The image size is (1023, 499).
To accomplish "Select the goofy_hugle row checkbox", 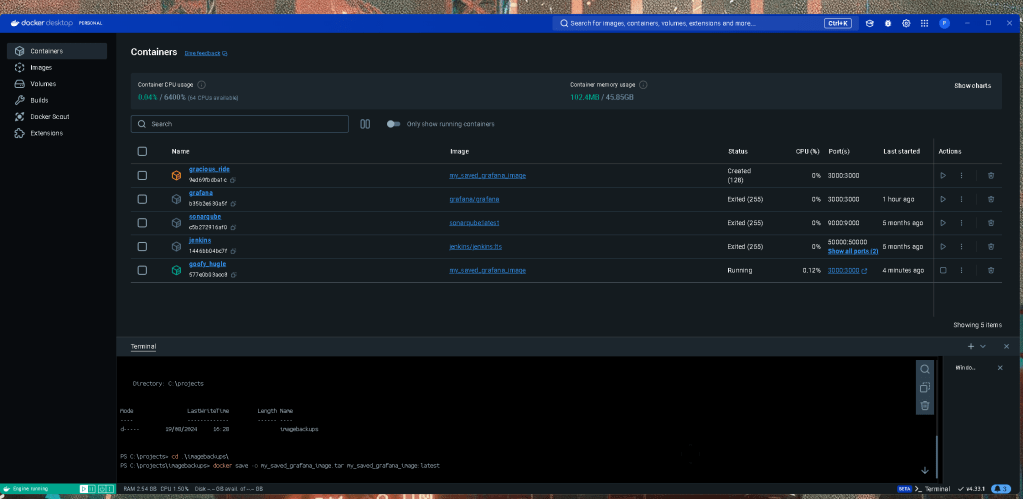I will coord(142,270).
